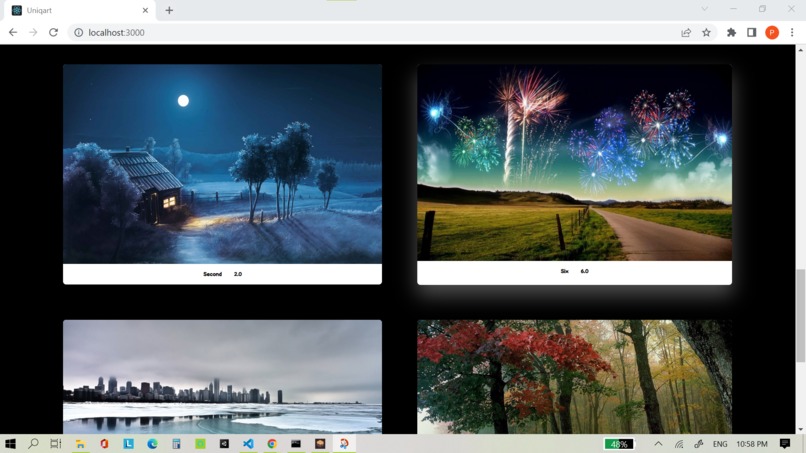
Task: Open the green square app in taskbar
Action: point(200,444)
